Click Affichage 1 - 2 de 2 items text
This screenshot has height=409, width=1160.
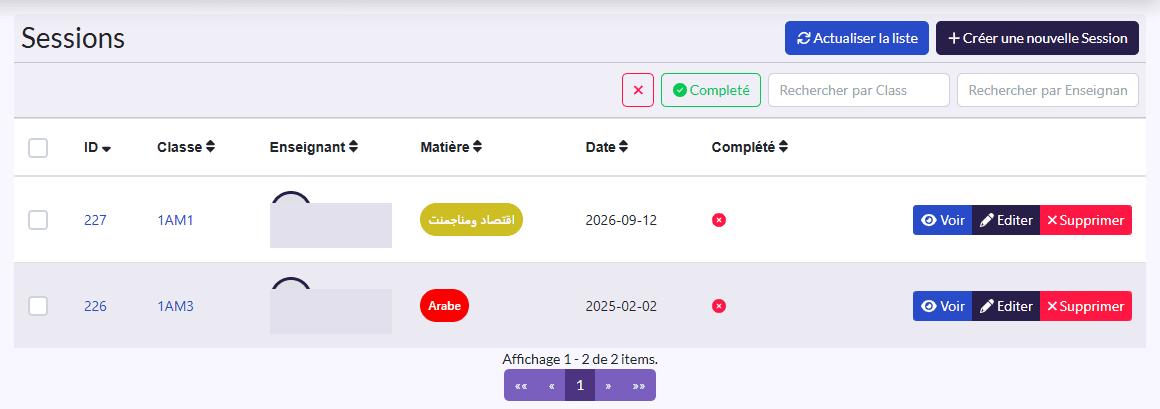580,359
